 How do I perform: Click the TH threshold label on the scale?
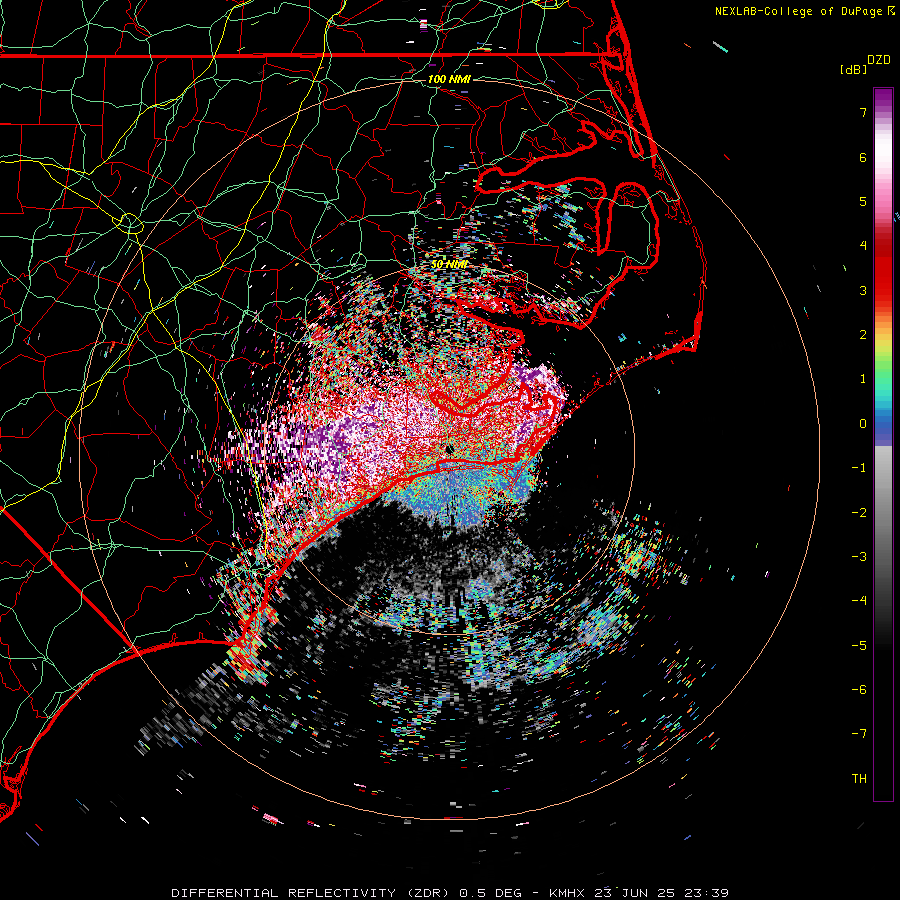(859, 779)
